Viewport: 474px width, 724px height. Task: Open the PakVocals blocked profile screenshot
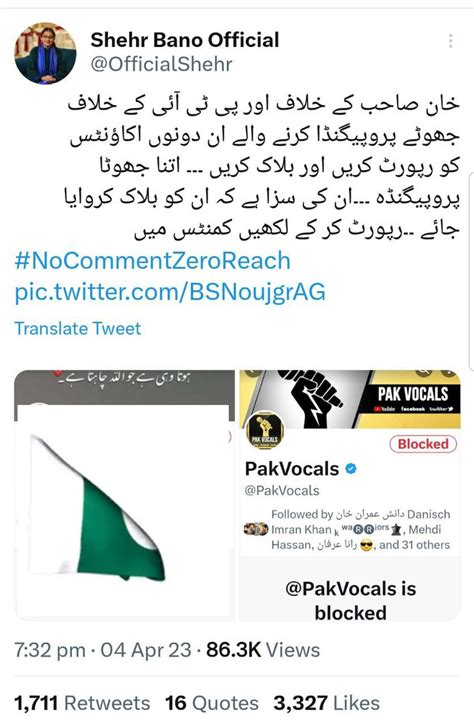coord(350,495)
